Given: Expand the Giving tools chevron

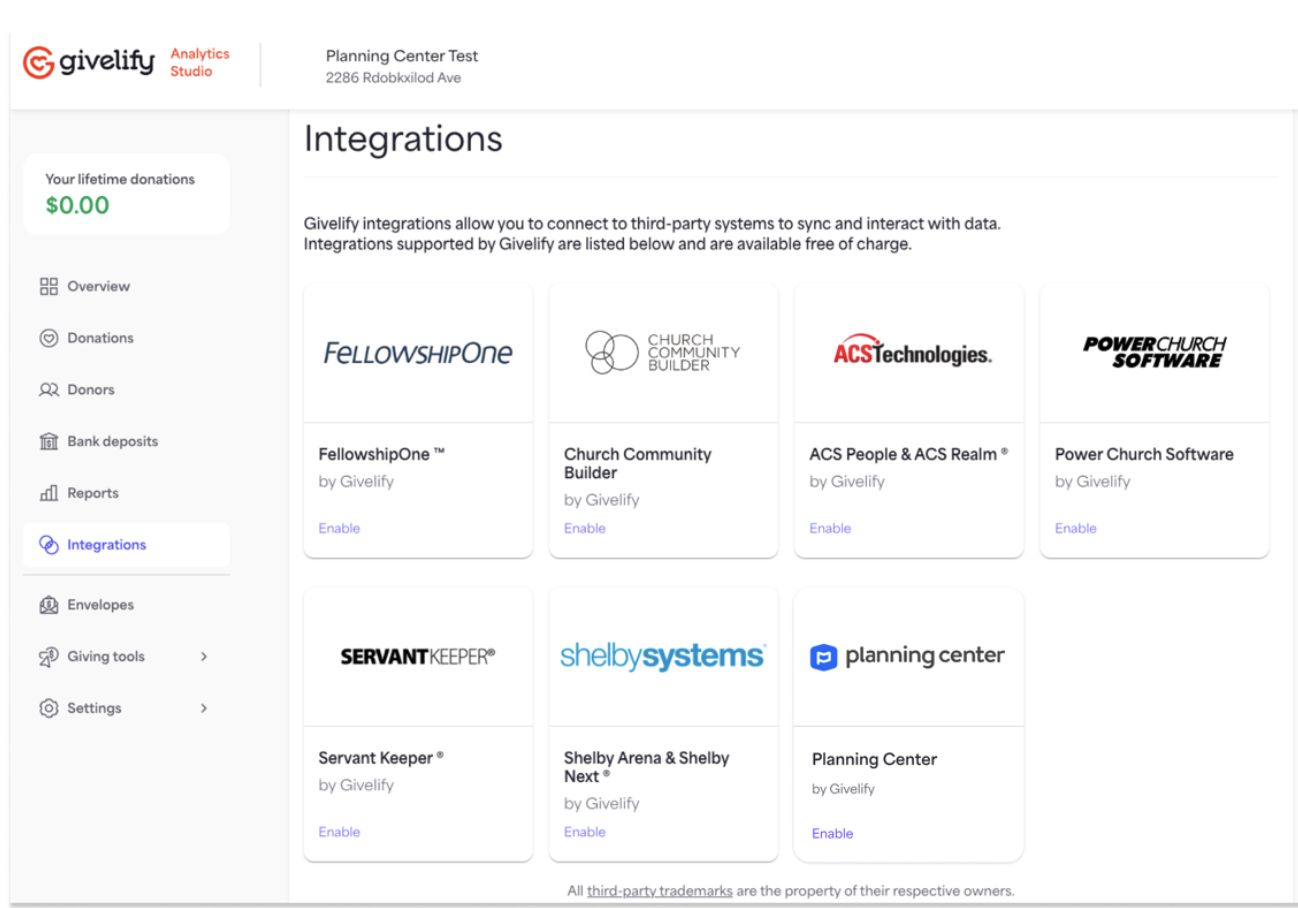Looking at the screenshot, I should point(204,657).
